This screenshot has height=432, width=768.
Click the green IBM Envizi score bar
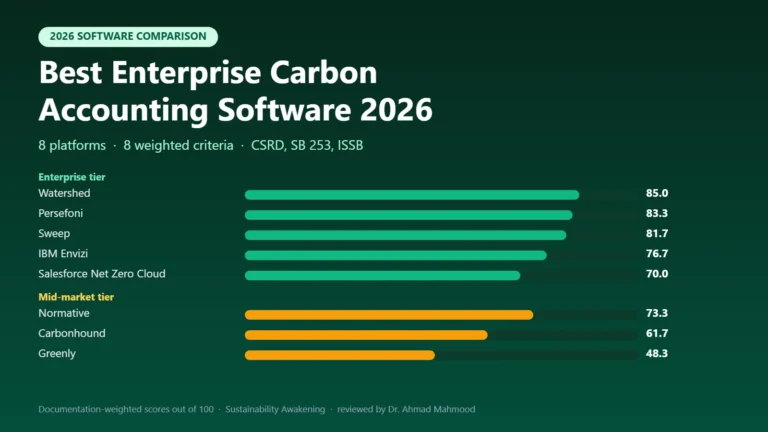point(396,255)
